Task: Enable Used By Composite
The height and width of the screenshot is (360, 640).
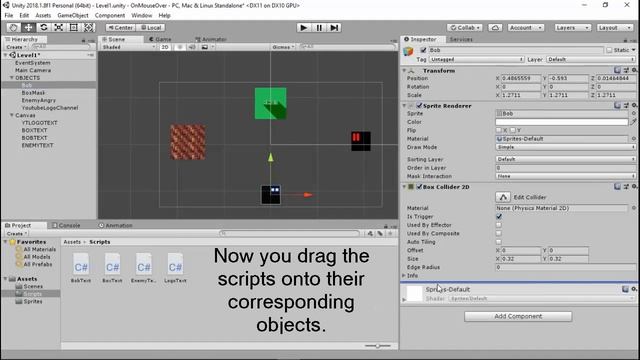Action: (499, 233)
